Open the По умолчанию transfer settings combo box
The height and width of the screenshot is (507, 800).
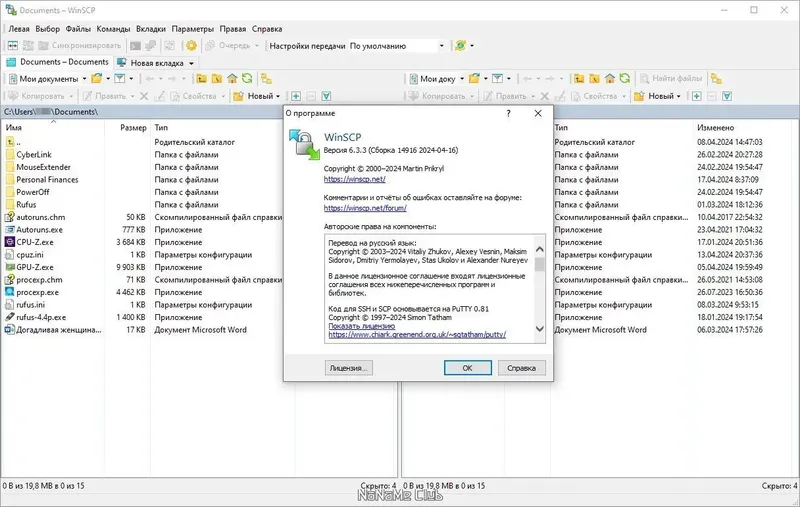[x=397, y=46]
